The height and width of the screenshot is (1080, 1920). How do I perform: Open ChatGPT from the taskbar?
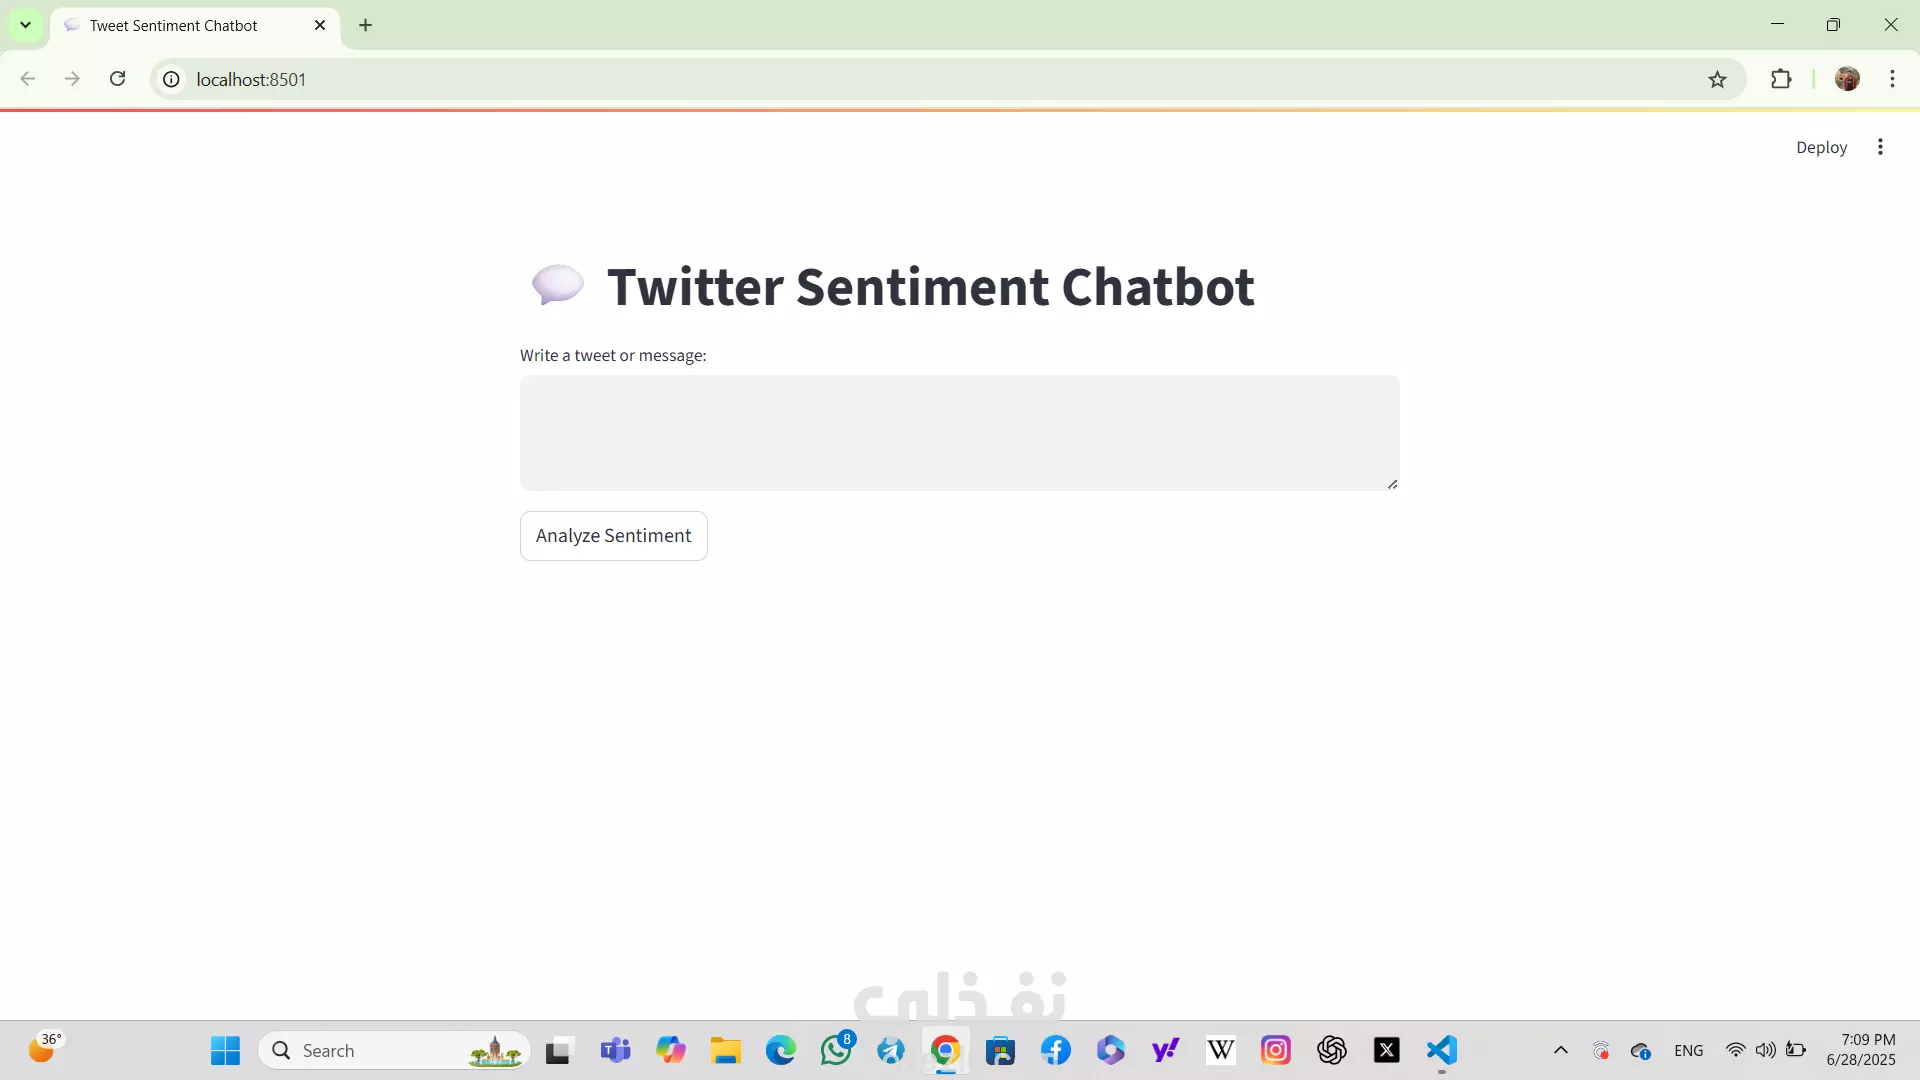(1331, 1050)
